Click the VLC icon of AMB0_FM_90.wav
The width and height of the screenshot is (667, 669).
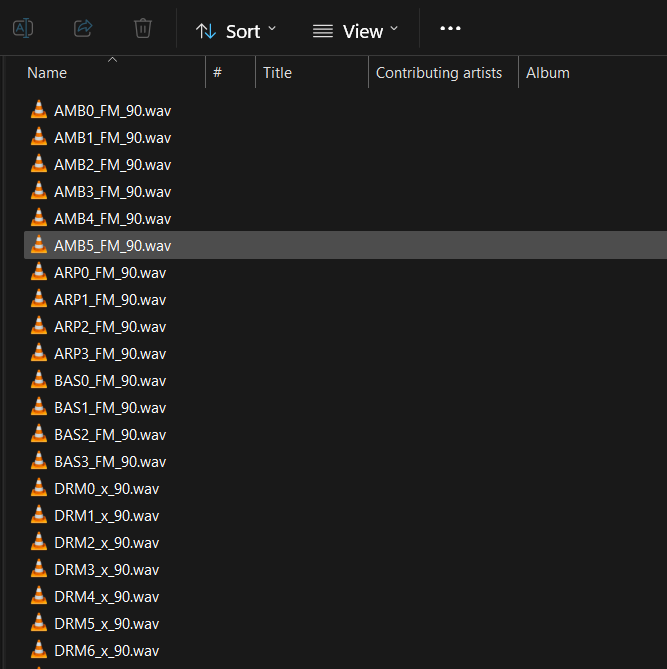click(x=39, y=109)
